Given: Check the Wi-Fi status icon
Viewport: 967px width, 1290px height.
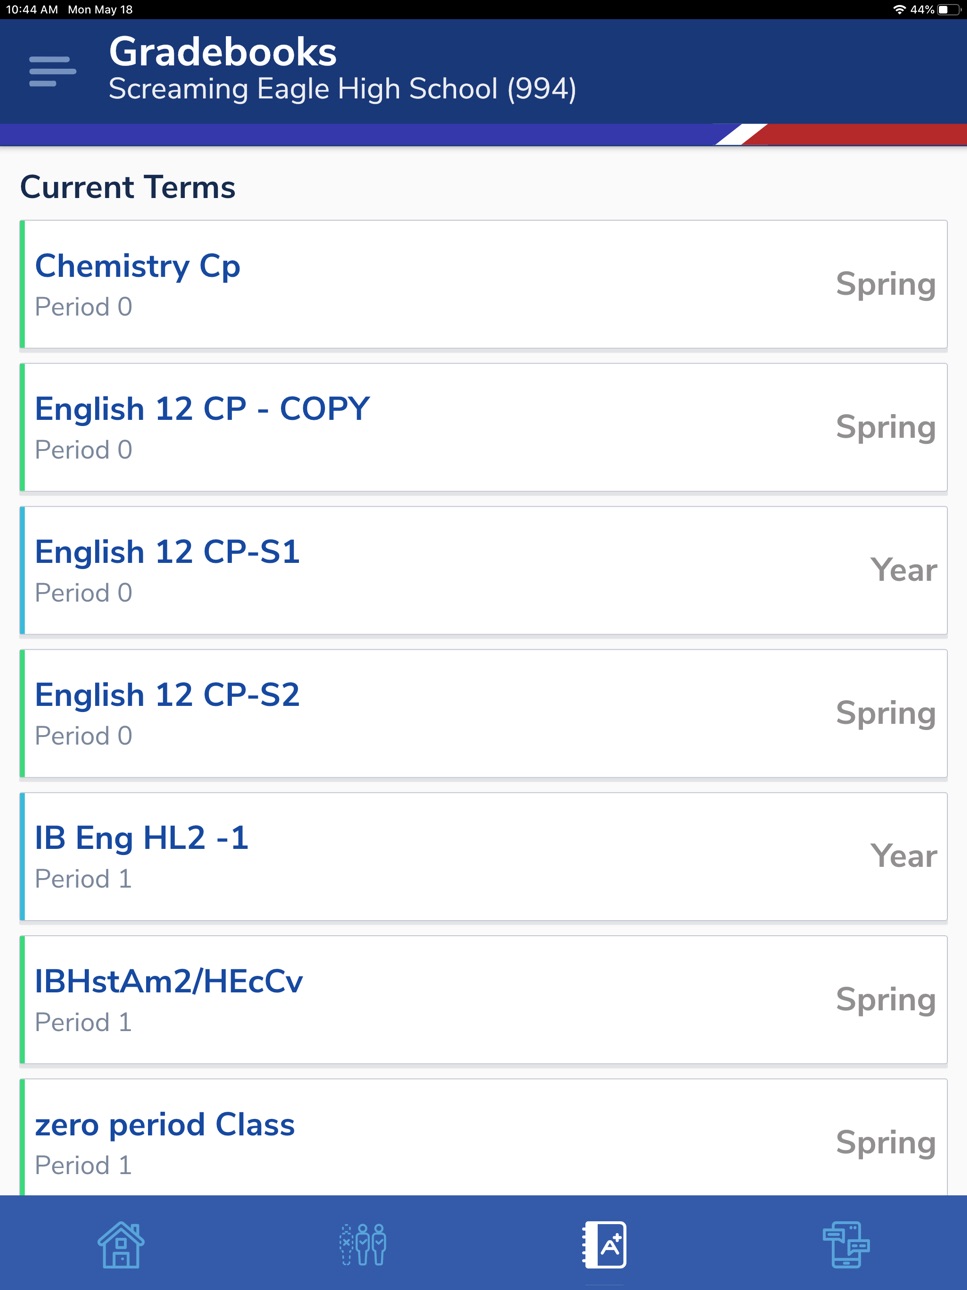Looking at the screenshot, I should [x=899, y=9].
